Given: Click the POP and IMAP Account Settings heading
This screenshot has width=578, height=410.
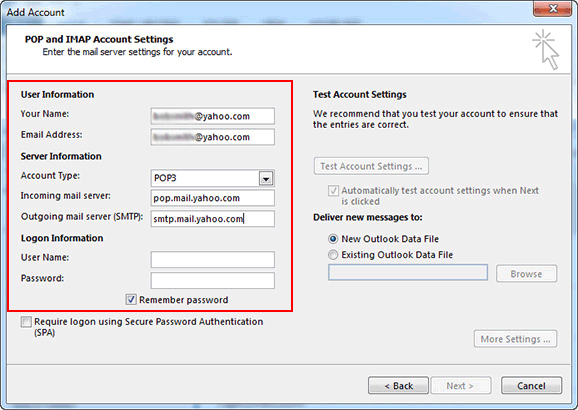Looking at the screenshot, I should [x=99, y=39].
